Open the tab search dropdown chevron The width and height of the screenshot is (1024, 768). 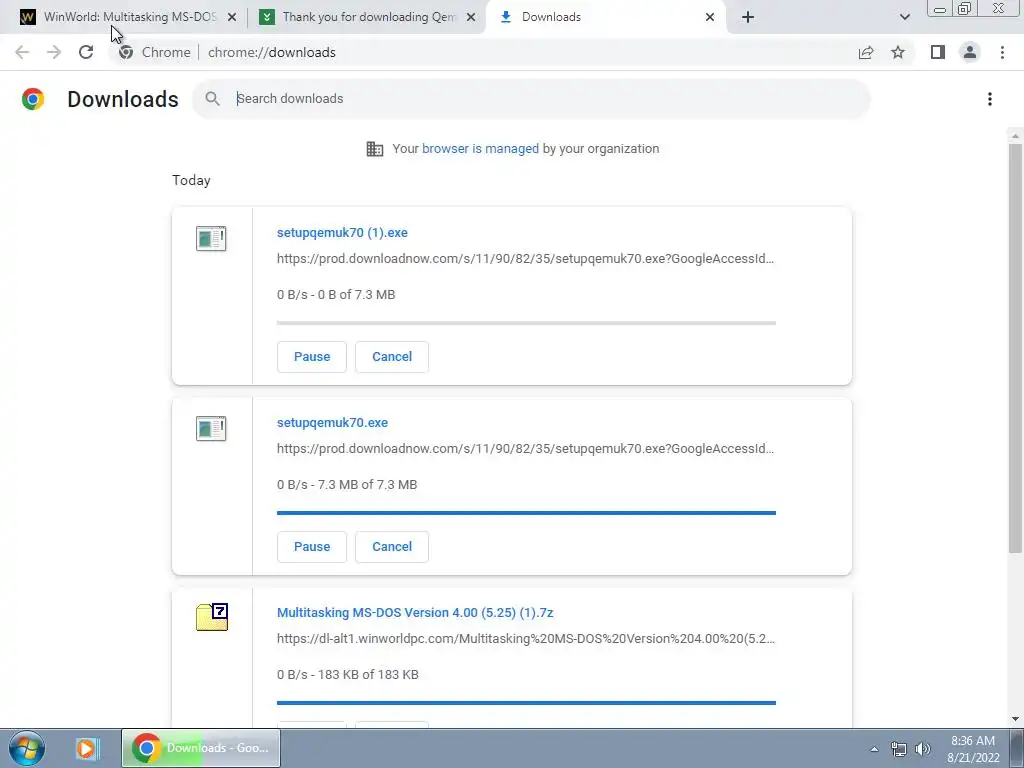[x=904, y=17]
